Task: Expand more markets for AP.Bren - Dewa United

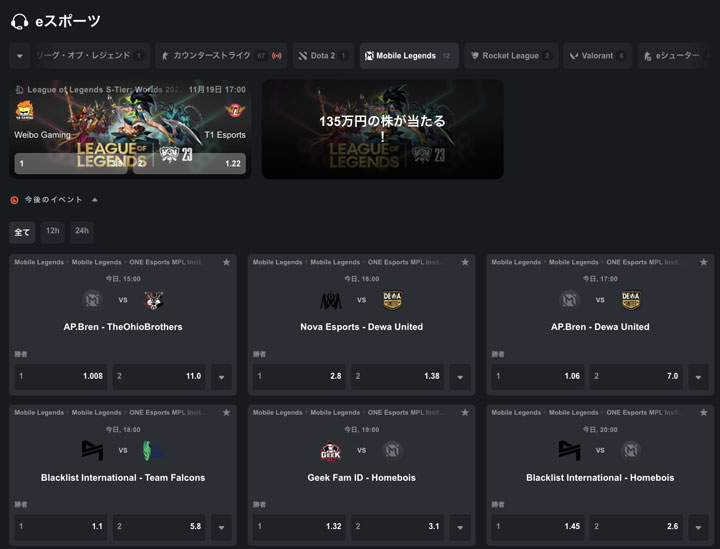Action: [x=698, y=377]
